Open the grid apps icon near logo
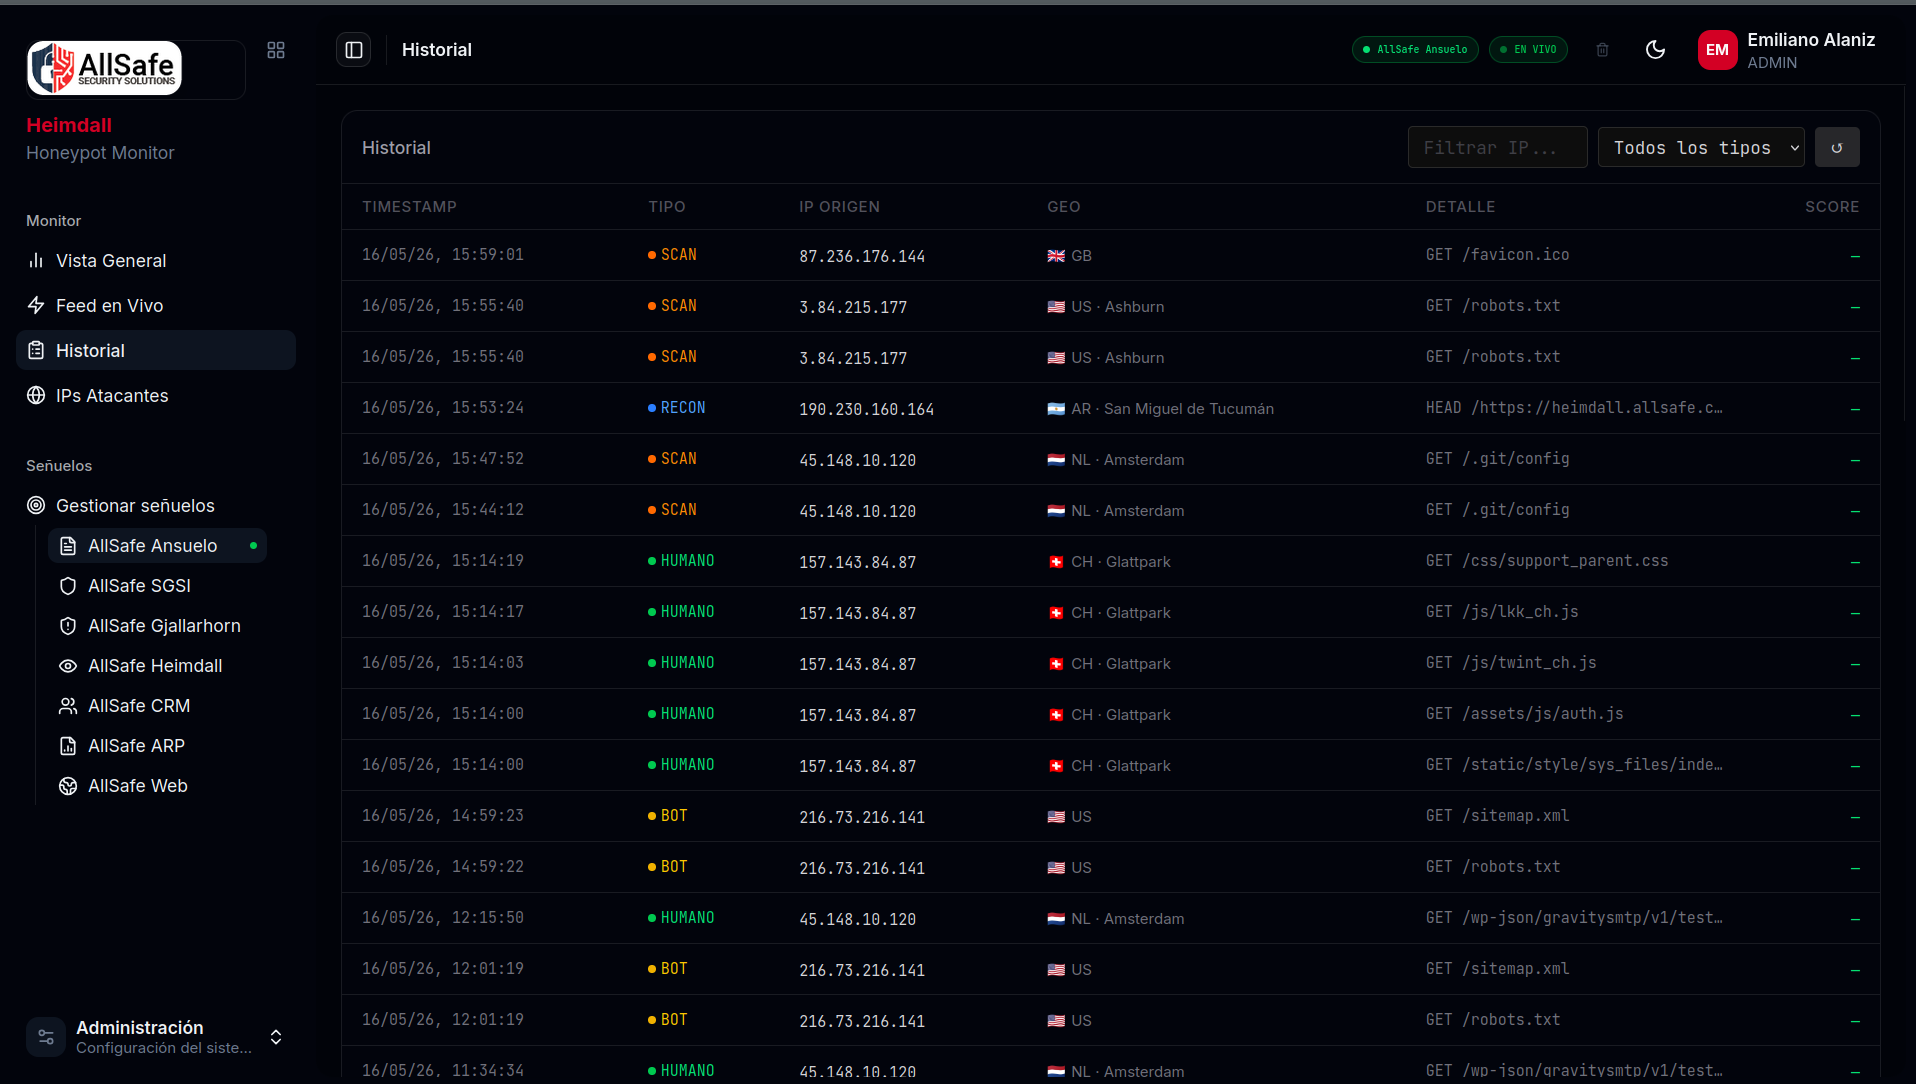Viewport: 1916px width, 1084px height. pos(276,50)
